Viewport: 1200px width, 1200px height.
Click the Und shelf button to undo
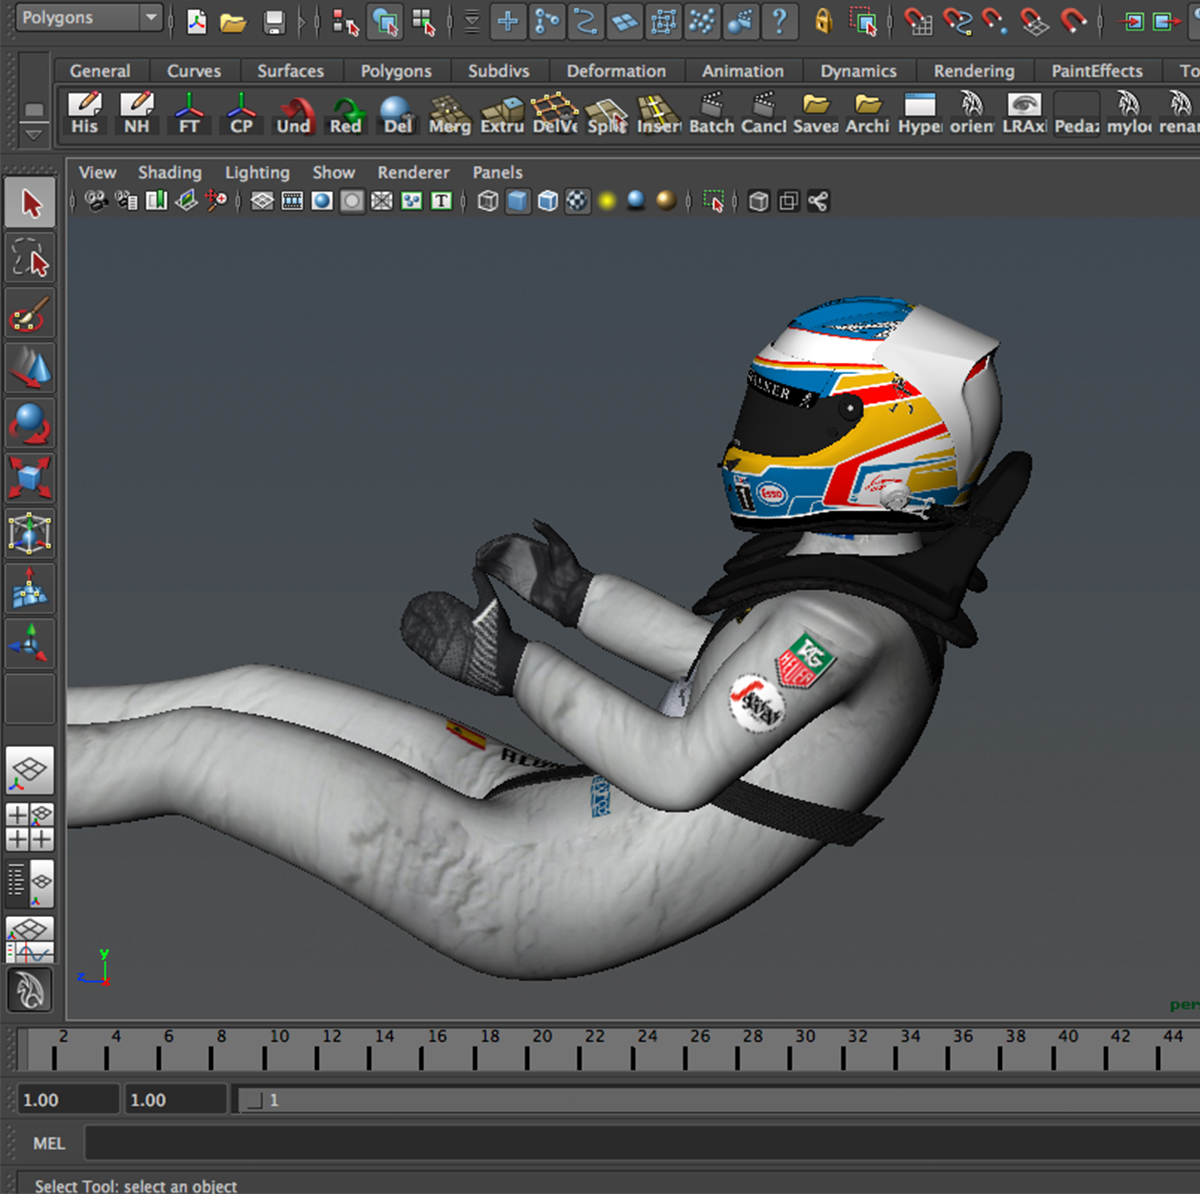click(294, 113)
